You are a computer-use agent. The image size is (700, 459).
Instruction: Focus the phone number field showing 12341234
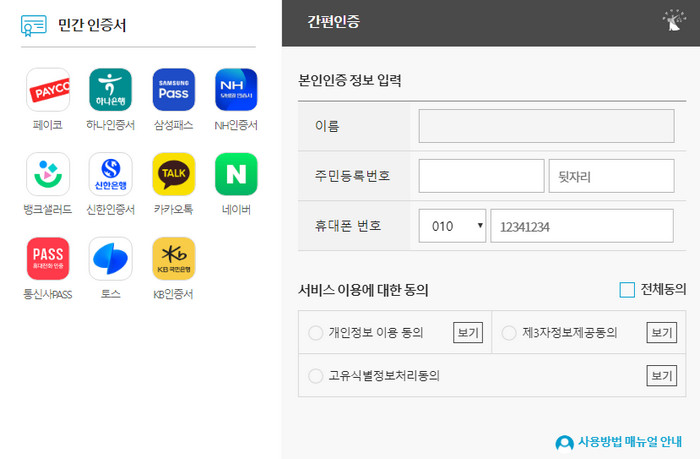click(582, 226)
